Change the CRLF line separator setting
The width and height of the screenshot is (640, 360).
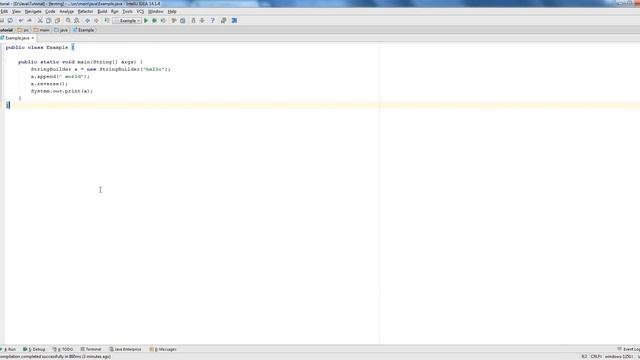click(x=596, y=357)
